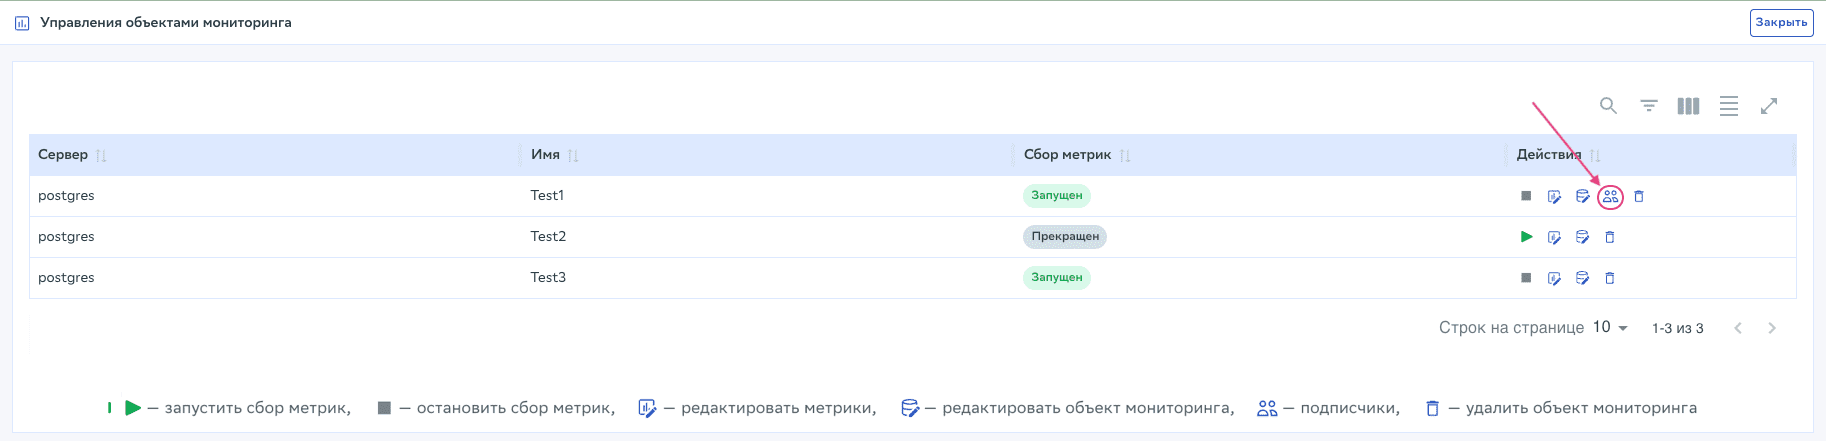Change table row density
This screenshot has height=441, width=1826.
[1729, 105]
